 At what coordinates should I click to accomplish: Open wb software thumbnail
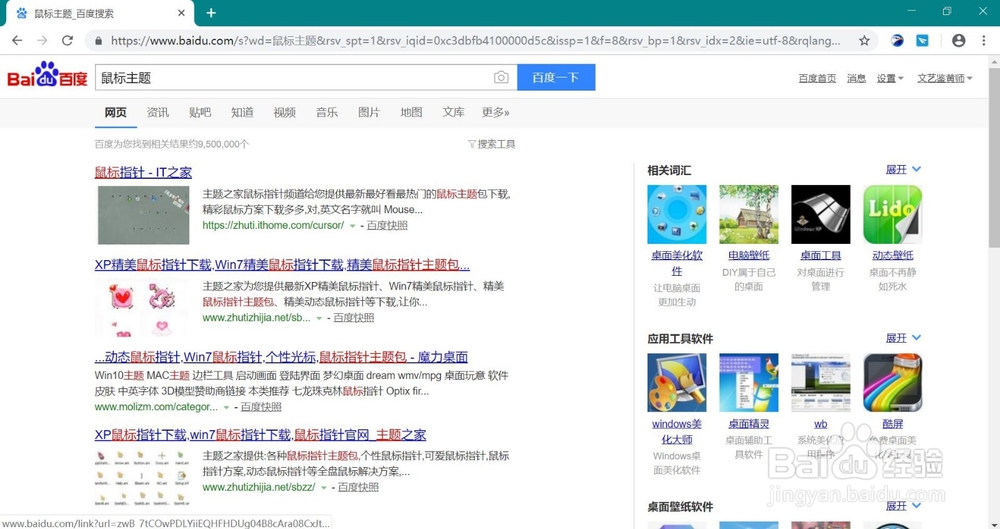pos(821,383)
